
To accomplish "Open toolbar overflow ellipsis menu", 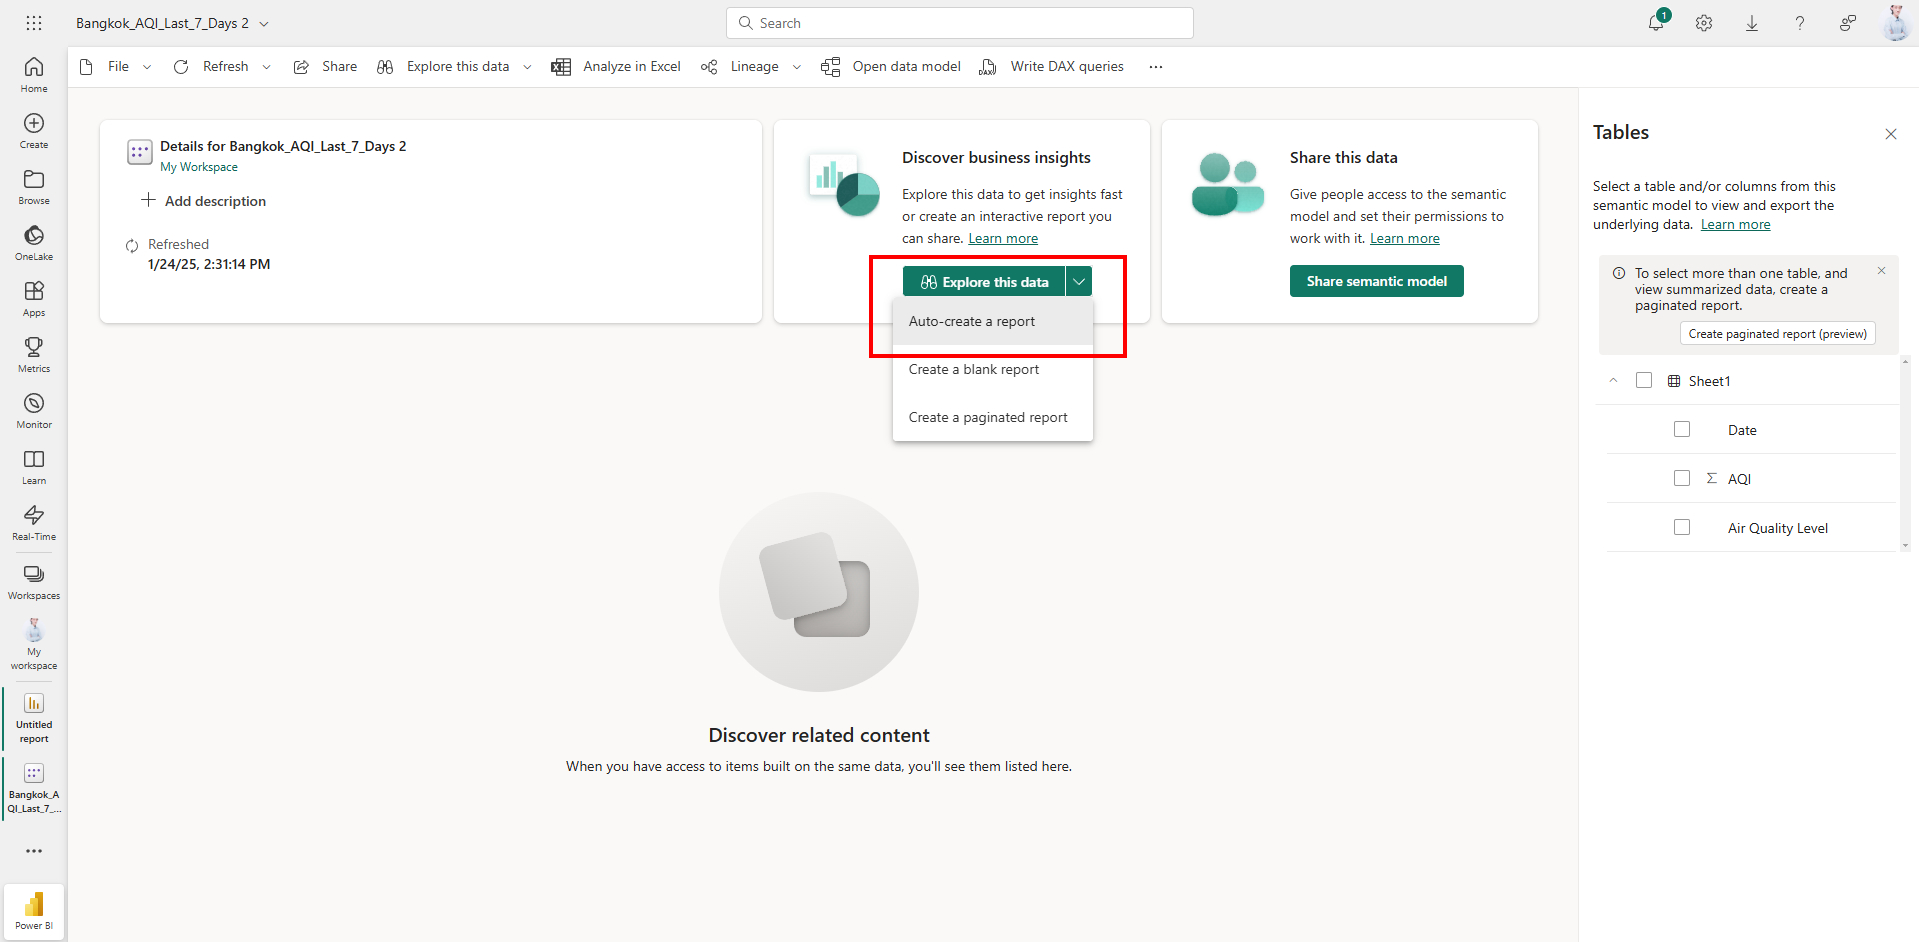I will tap(1156, 66).
